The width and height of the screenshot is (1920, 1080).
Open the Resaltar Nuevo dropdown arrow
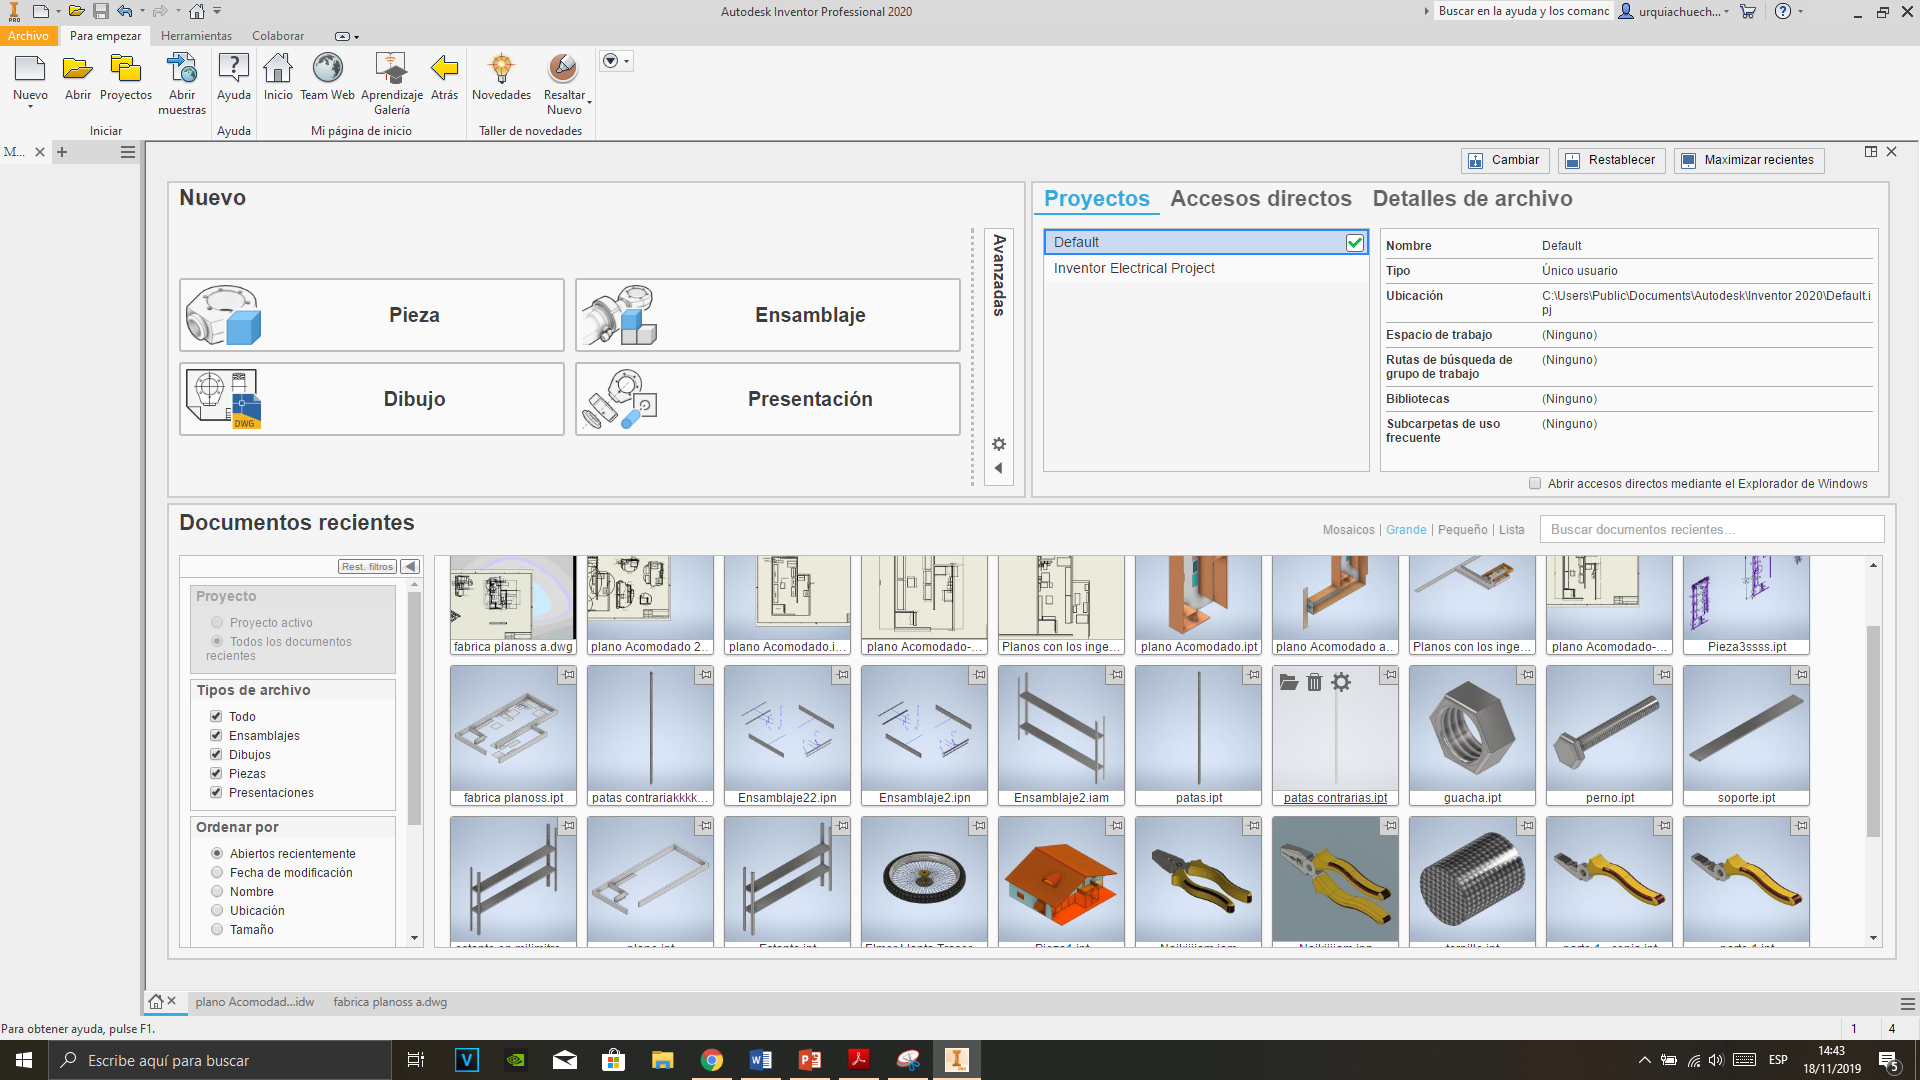point(589,103)
